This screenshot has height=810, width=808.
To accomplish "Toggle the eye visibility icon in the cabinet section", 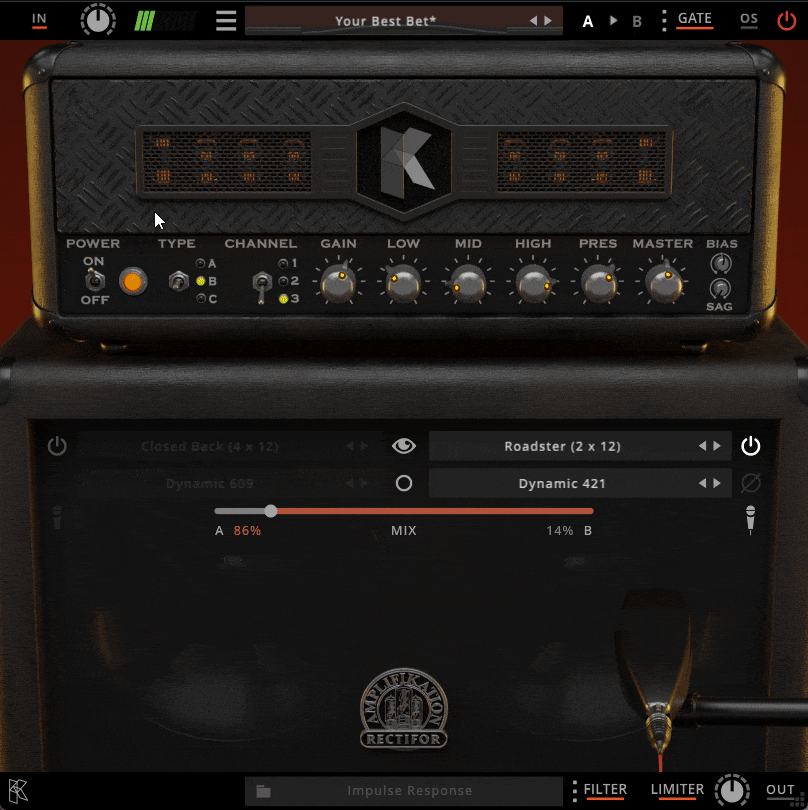I will [404, 446].
